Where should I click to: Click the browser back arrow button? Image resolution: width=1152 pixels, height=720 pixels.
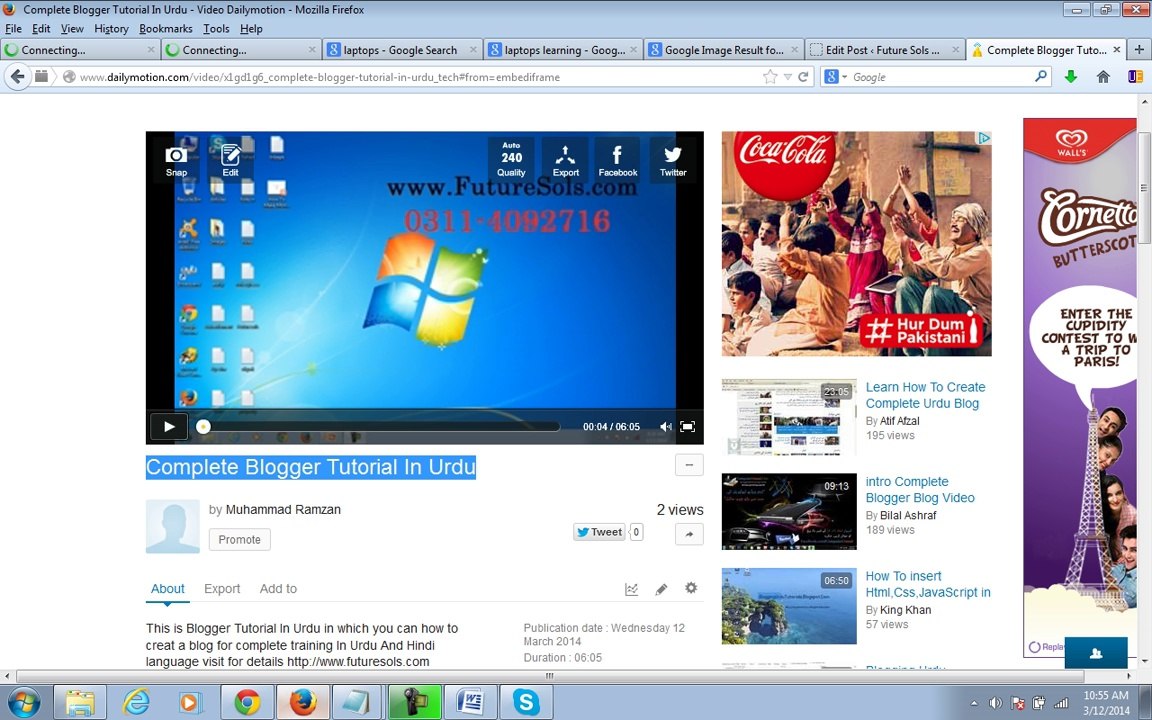coord(18,76)
